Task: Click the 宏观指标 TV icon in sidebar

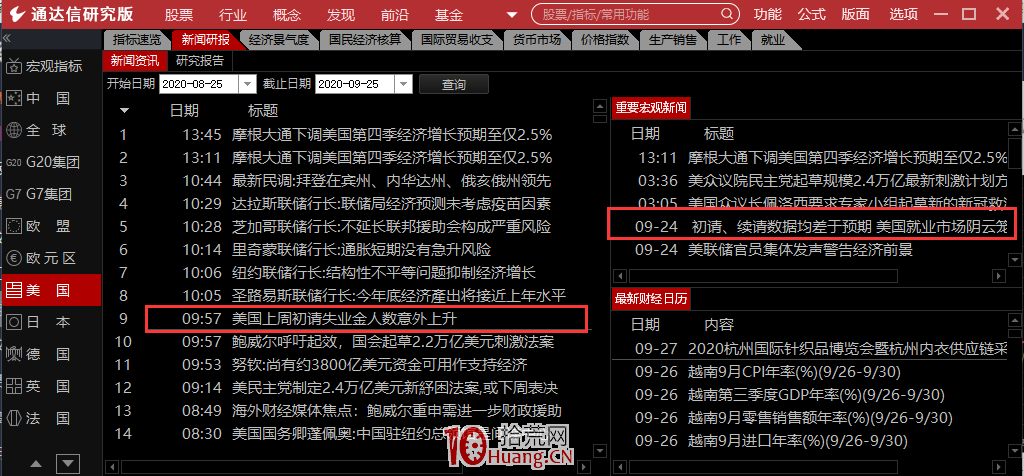Action: (x=14, y=66)
